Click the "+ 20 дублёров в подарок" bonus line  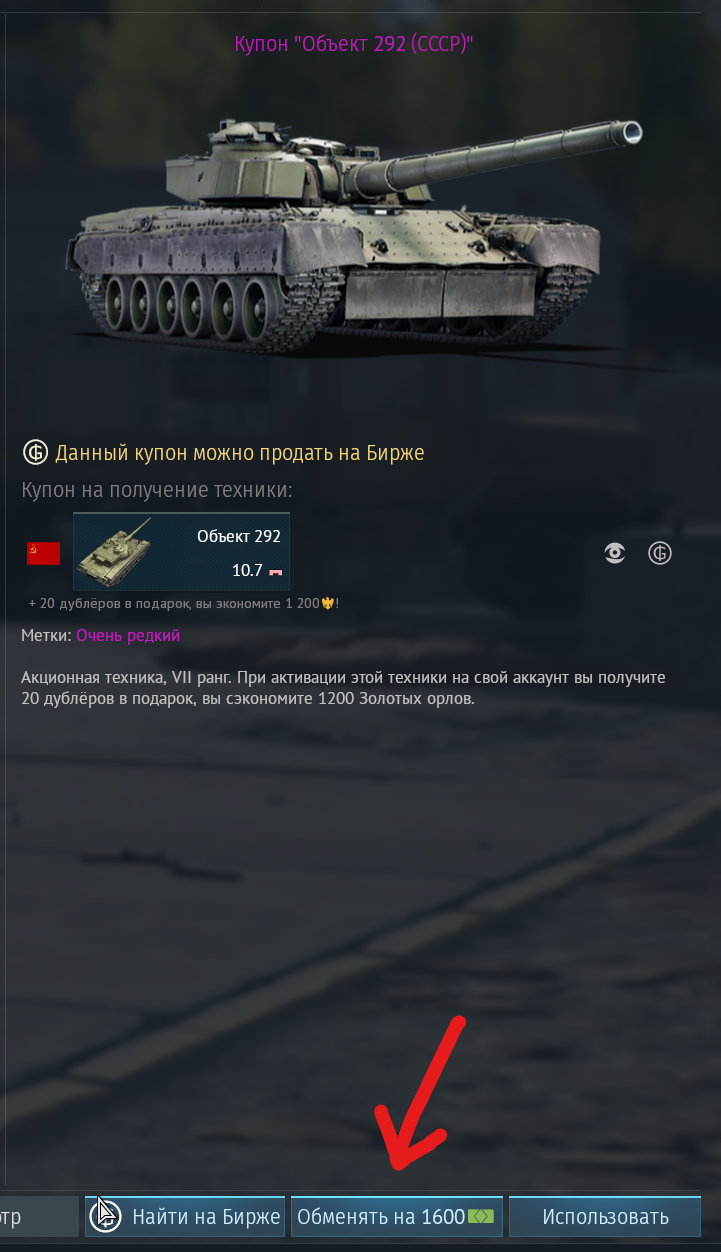pyautogui.click(x=185, y=604)
